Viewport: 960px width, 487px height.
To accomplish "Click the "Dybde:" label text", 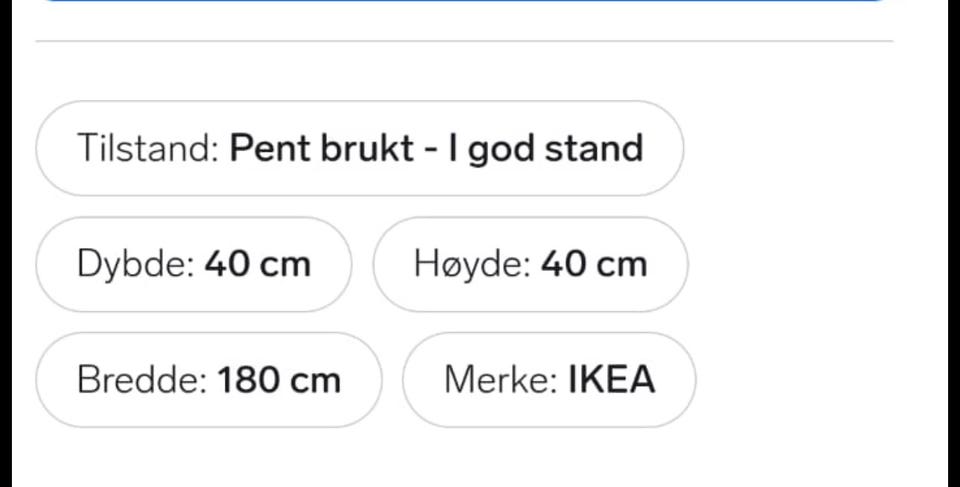I will tap(135, 264).
